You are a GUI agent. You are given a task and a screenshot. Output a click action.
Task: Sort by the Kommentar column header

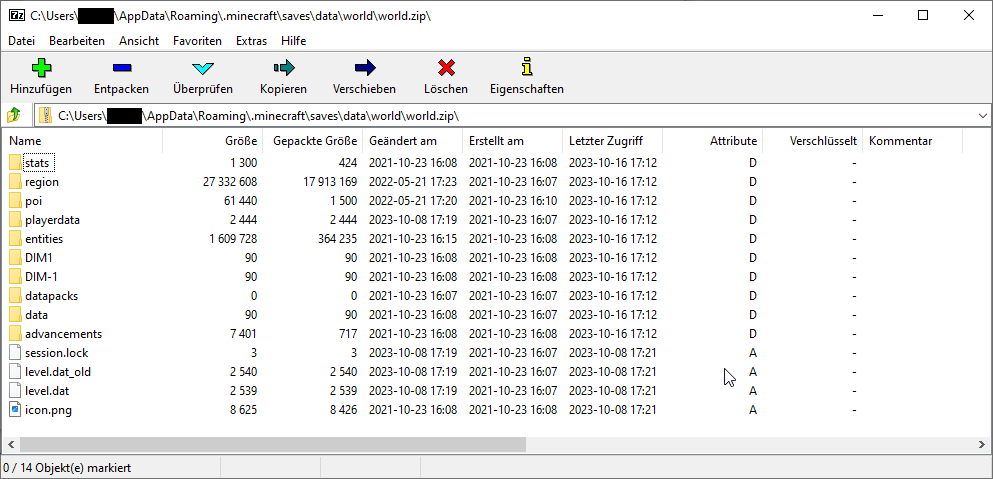coord(913,141)
